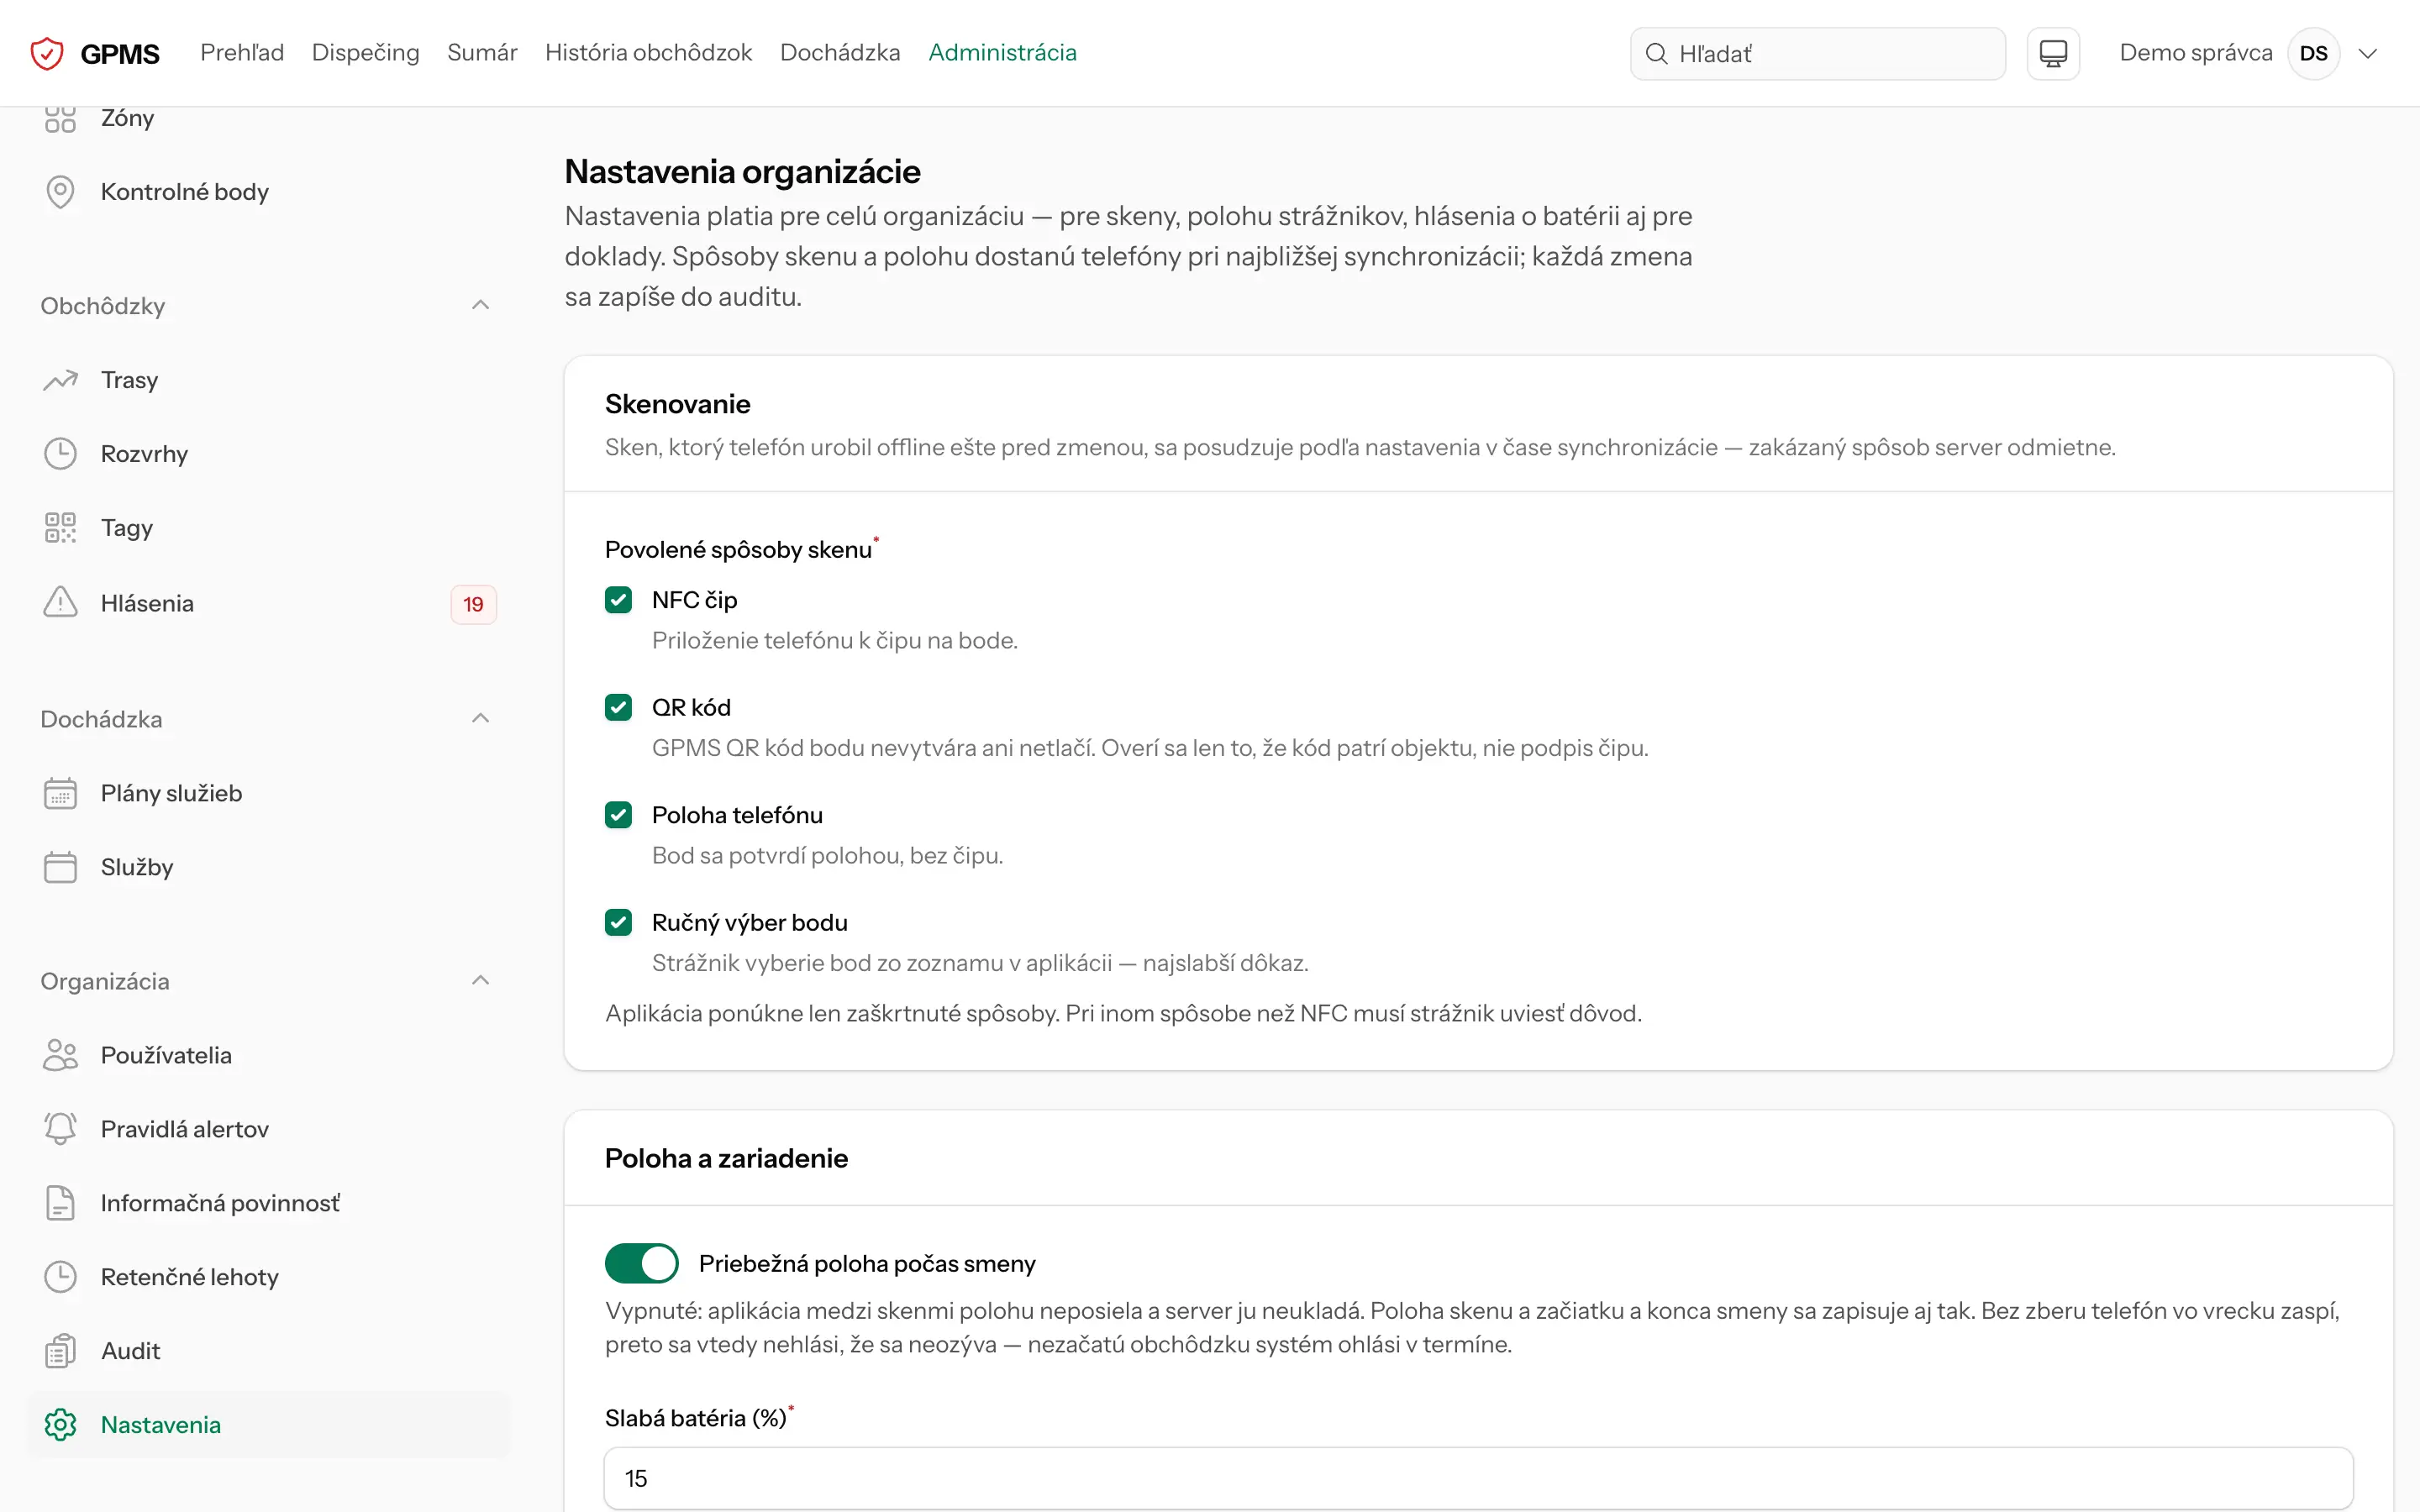Select Nastavenia in the sidebar
Viewport: 2420px width, 1512px height.
coord(269,1425)
